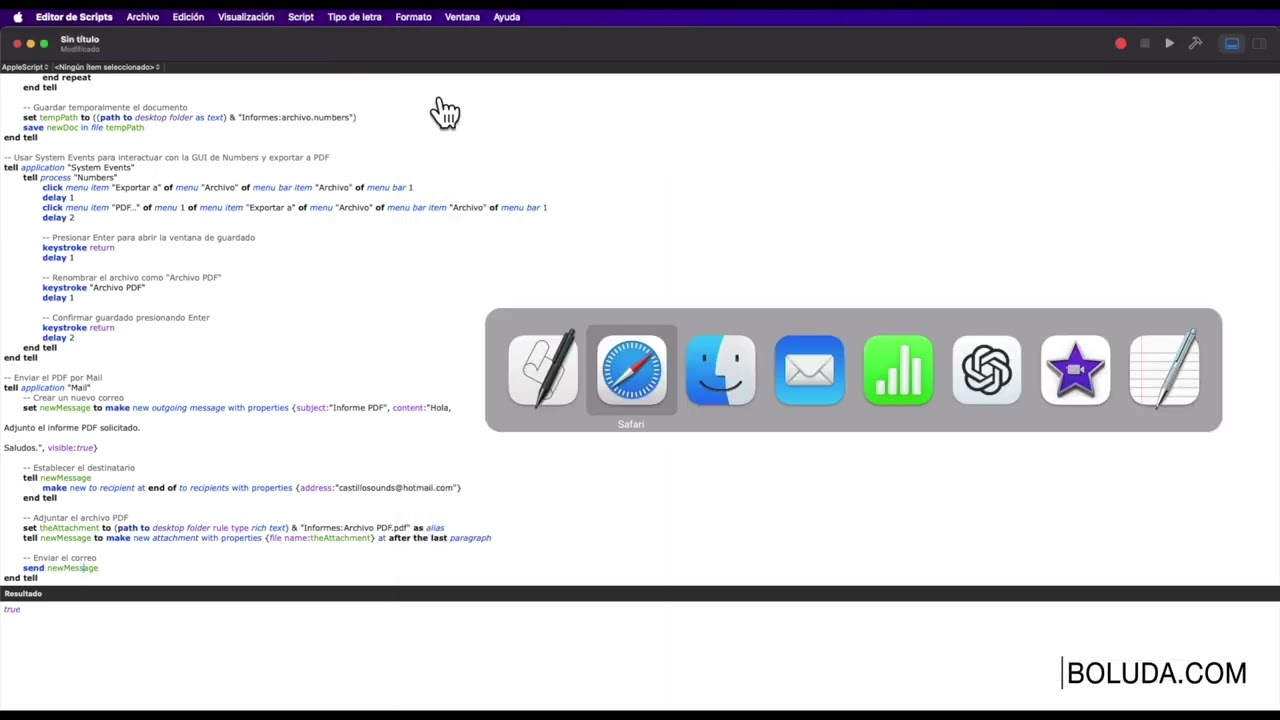
Task: Click comment Usar System Events para interactuar
Action: click(x=166, y=158)
